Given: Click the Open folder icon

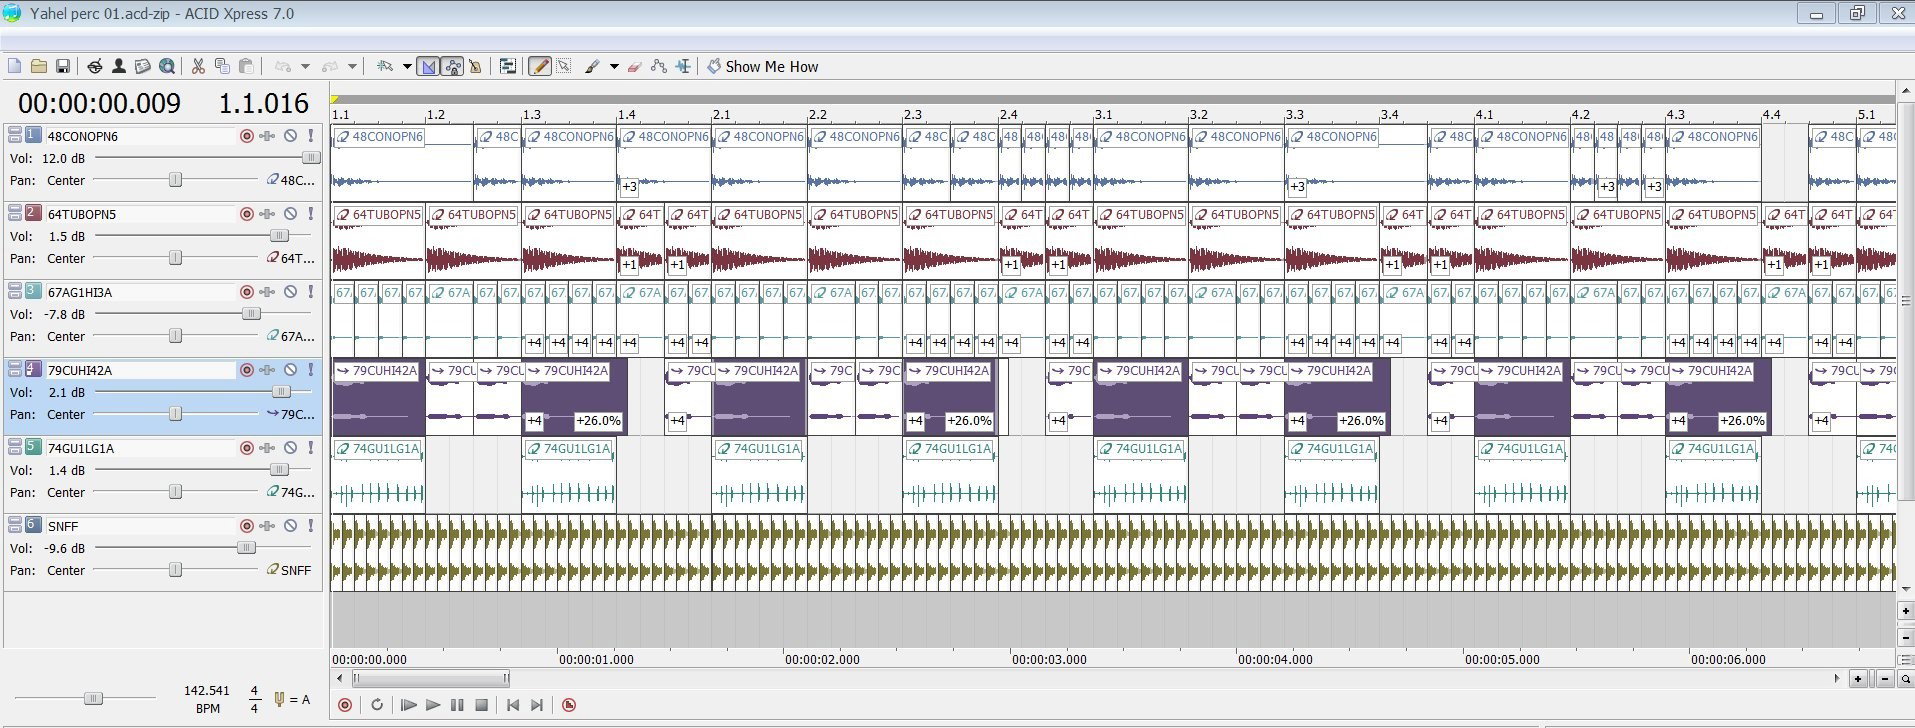Looking at the screenshot, I should (39, 66).
